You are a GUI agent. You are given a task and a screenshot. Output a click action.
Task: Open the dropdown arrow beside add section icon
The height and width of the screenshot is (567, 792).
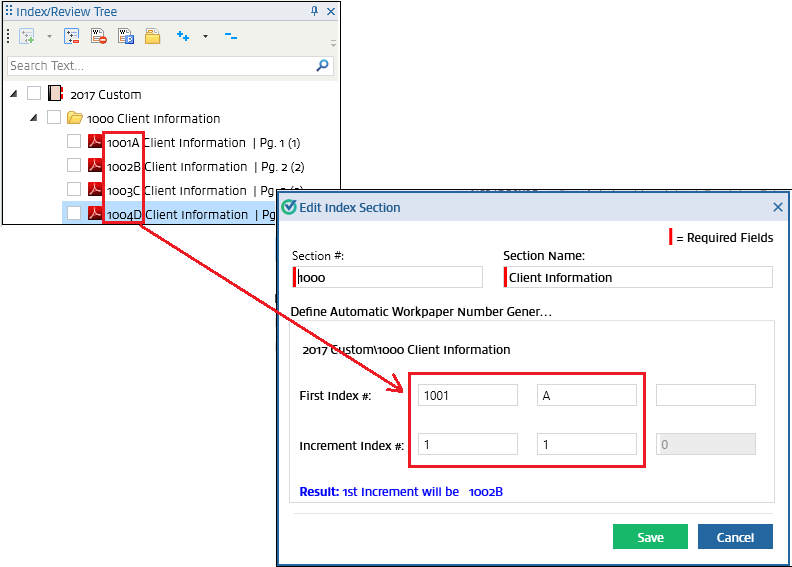pyautogui.click(x=50, y=36)
